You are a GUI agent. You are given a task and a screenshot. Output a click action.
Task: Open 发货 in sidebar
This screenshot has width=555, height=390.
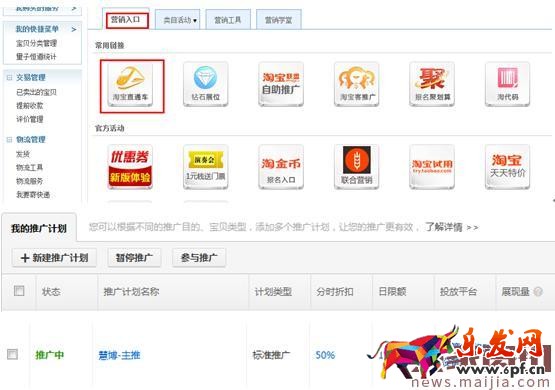[x=23, y=154]
